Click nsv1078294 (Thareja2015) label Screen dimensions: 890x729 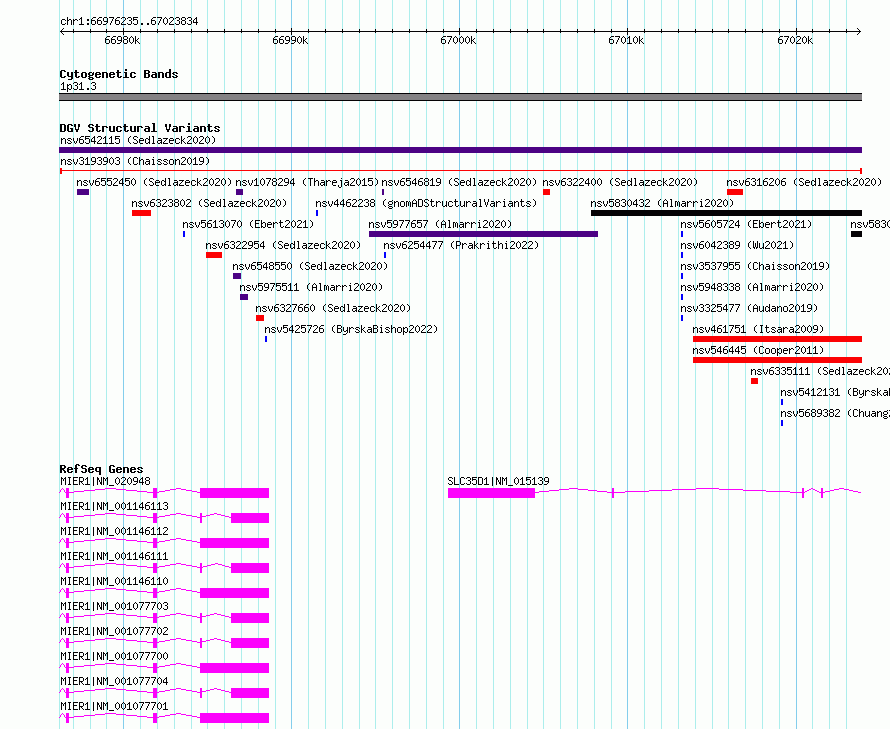(307, 182)
